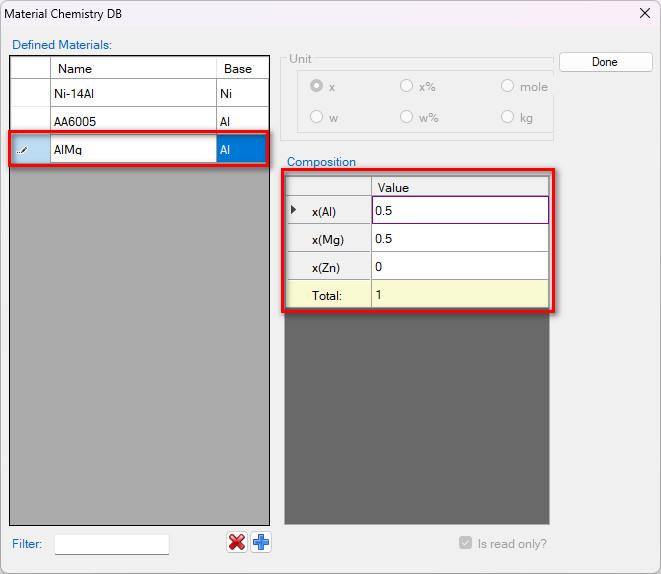The width and height of the screenshot is (661, 574).
Task: Click the pencil edit icon beside AlMg
Action: click(x=23, y=149)
